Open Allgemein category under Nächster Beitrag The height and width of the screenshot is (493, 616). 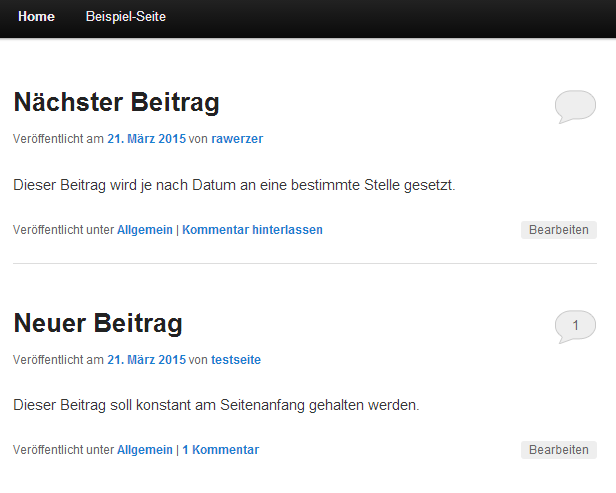coord(145,230)
